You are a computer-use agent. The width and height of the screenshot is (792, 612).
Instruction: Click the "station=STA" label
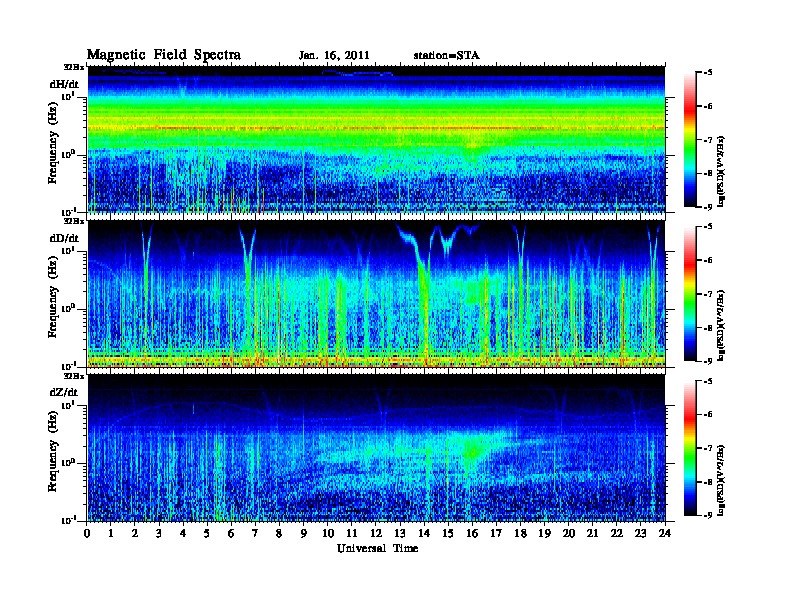point(446,56)
